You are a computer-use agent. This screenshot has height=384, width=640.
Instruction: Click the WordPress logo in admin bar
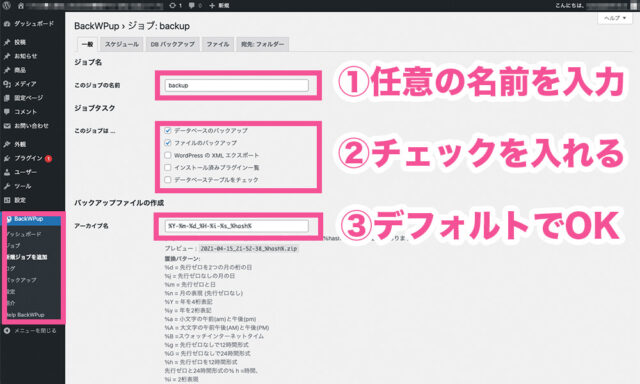(7, 6)
